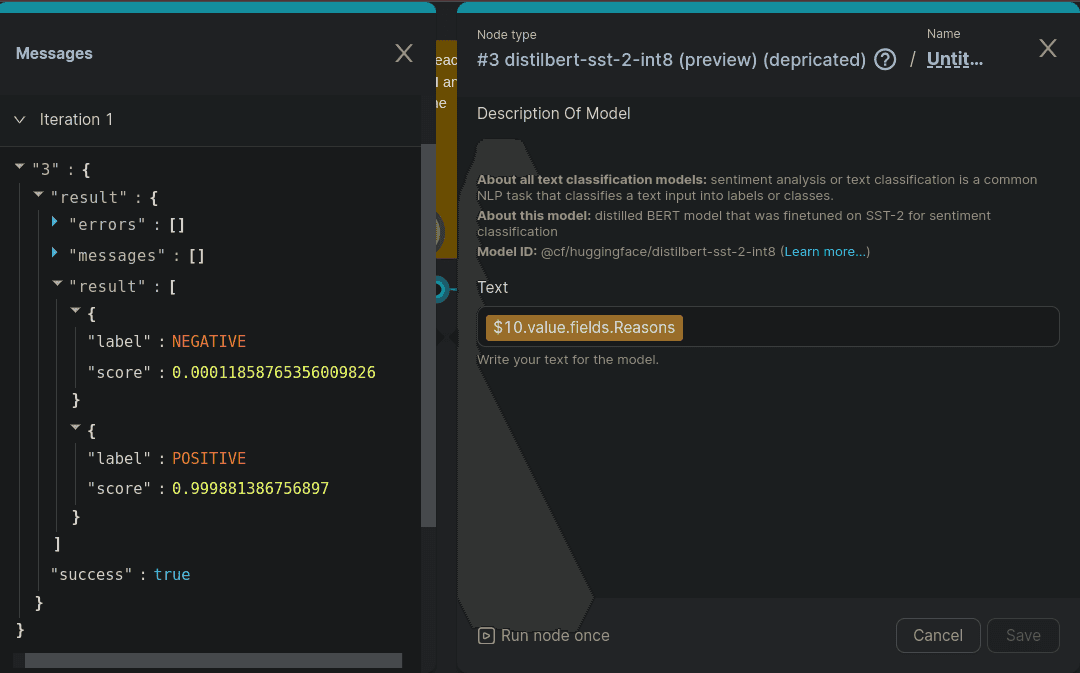1080x673 pixels.
Task: Click the Save button
Action: [1023, 635]
